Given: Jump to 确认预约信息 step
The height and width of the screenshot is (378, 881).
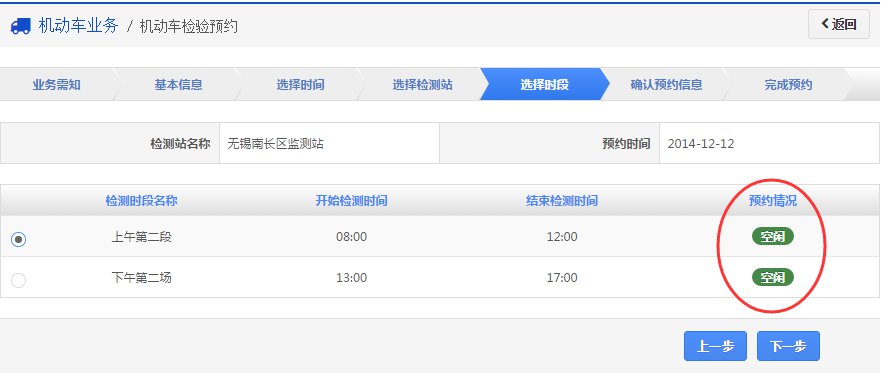Looking at the screenshot, I should (x=666, y=85).
